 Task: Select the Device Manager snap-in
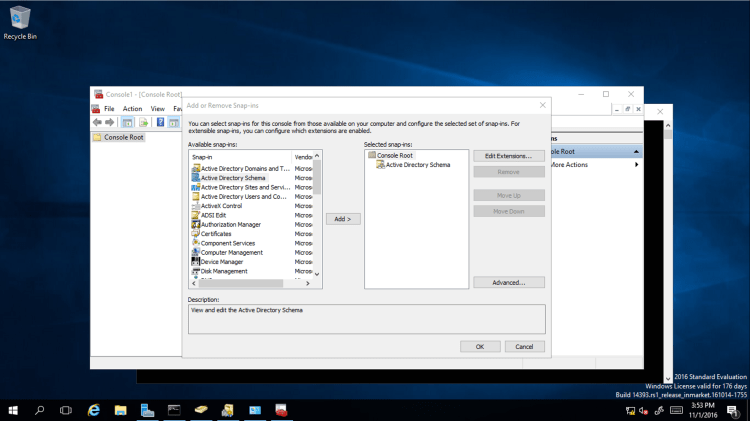click(222, 262)
